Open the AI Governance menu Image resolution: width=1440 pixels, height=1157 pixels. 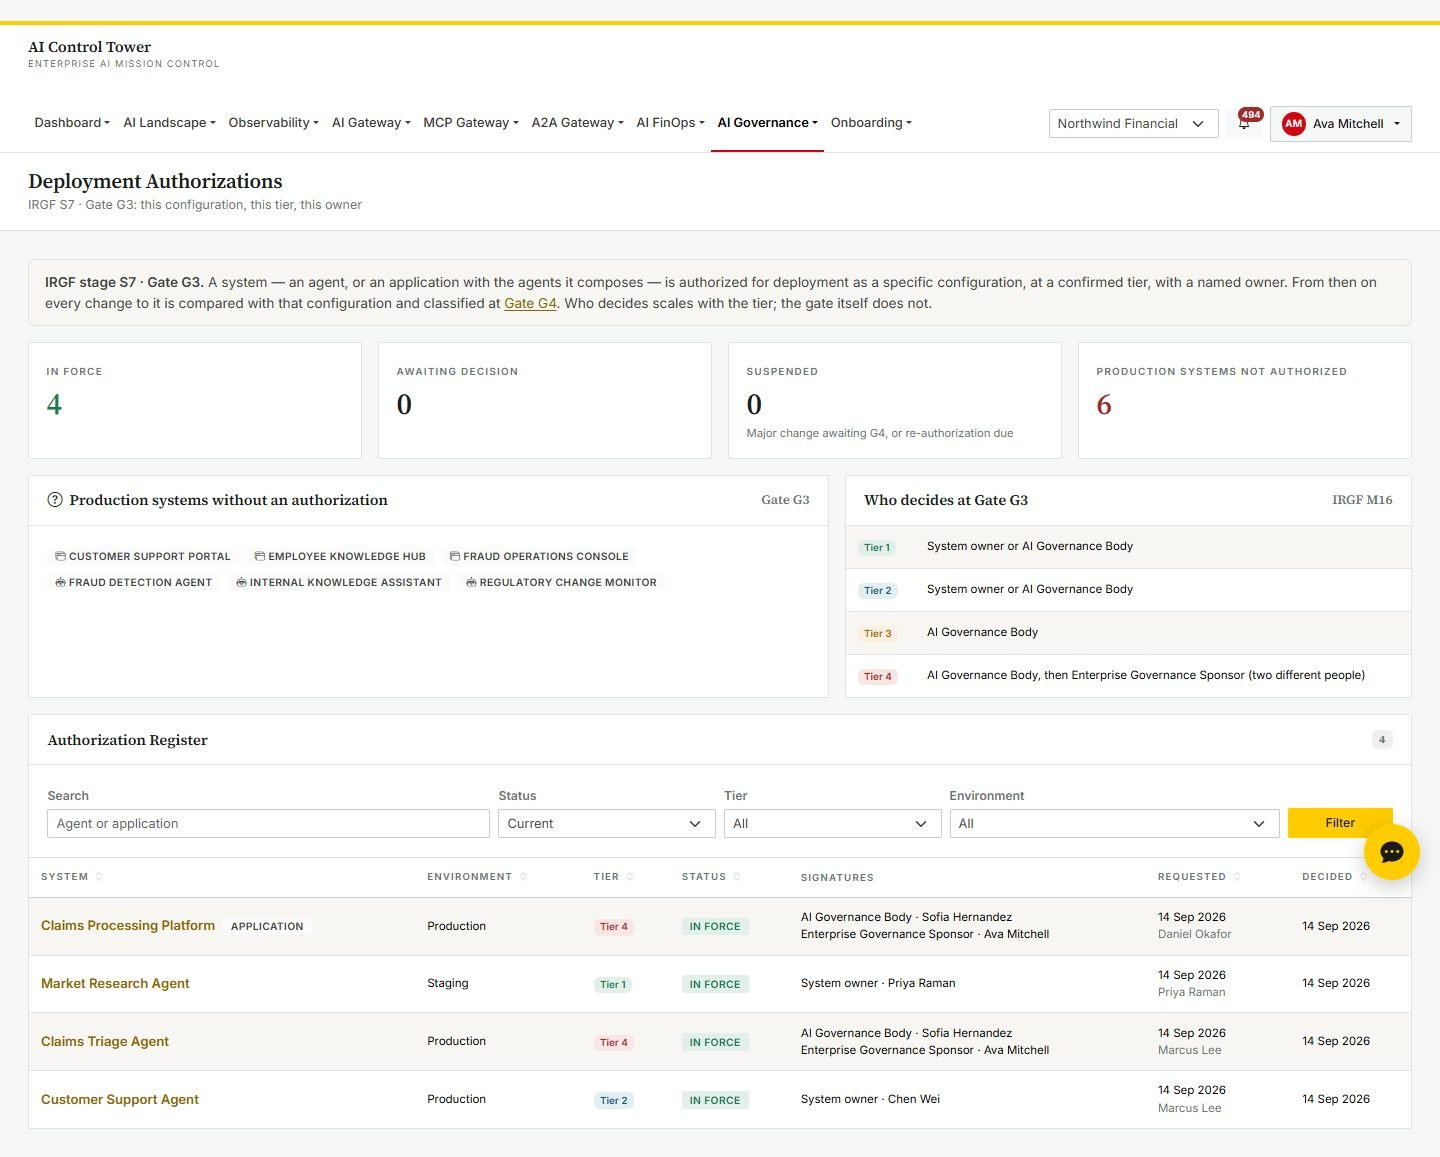pyautogui.click(x=767, y=123)
